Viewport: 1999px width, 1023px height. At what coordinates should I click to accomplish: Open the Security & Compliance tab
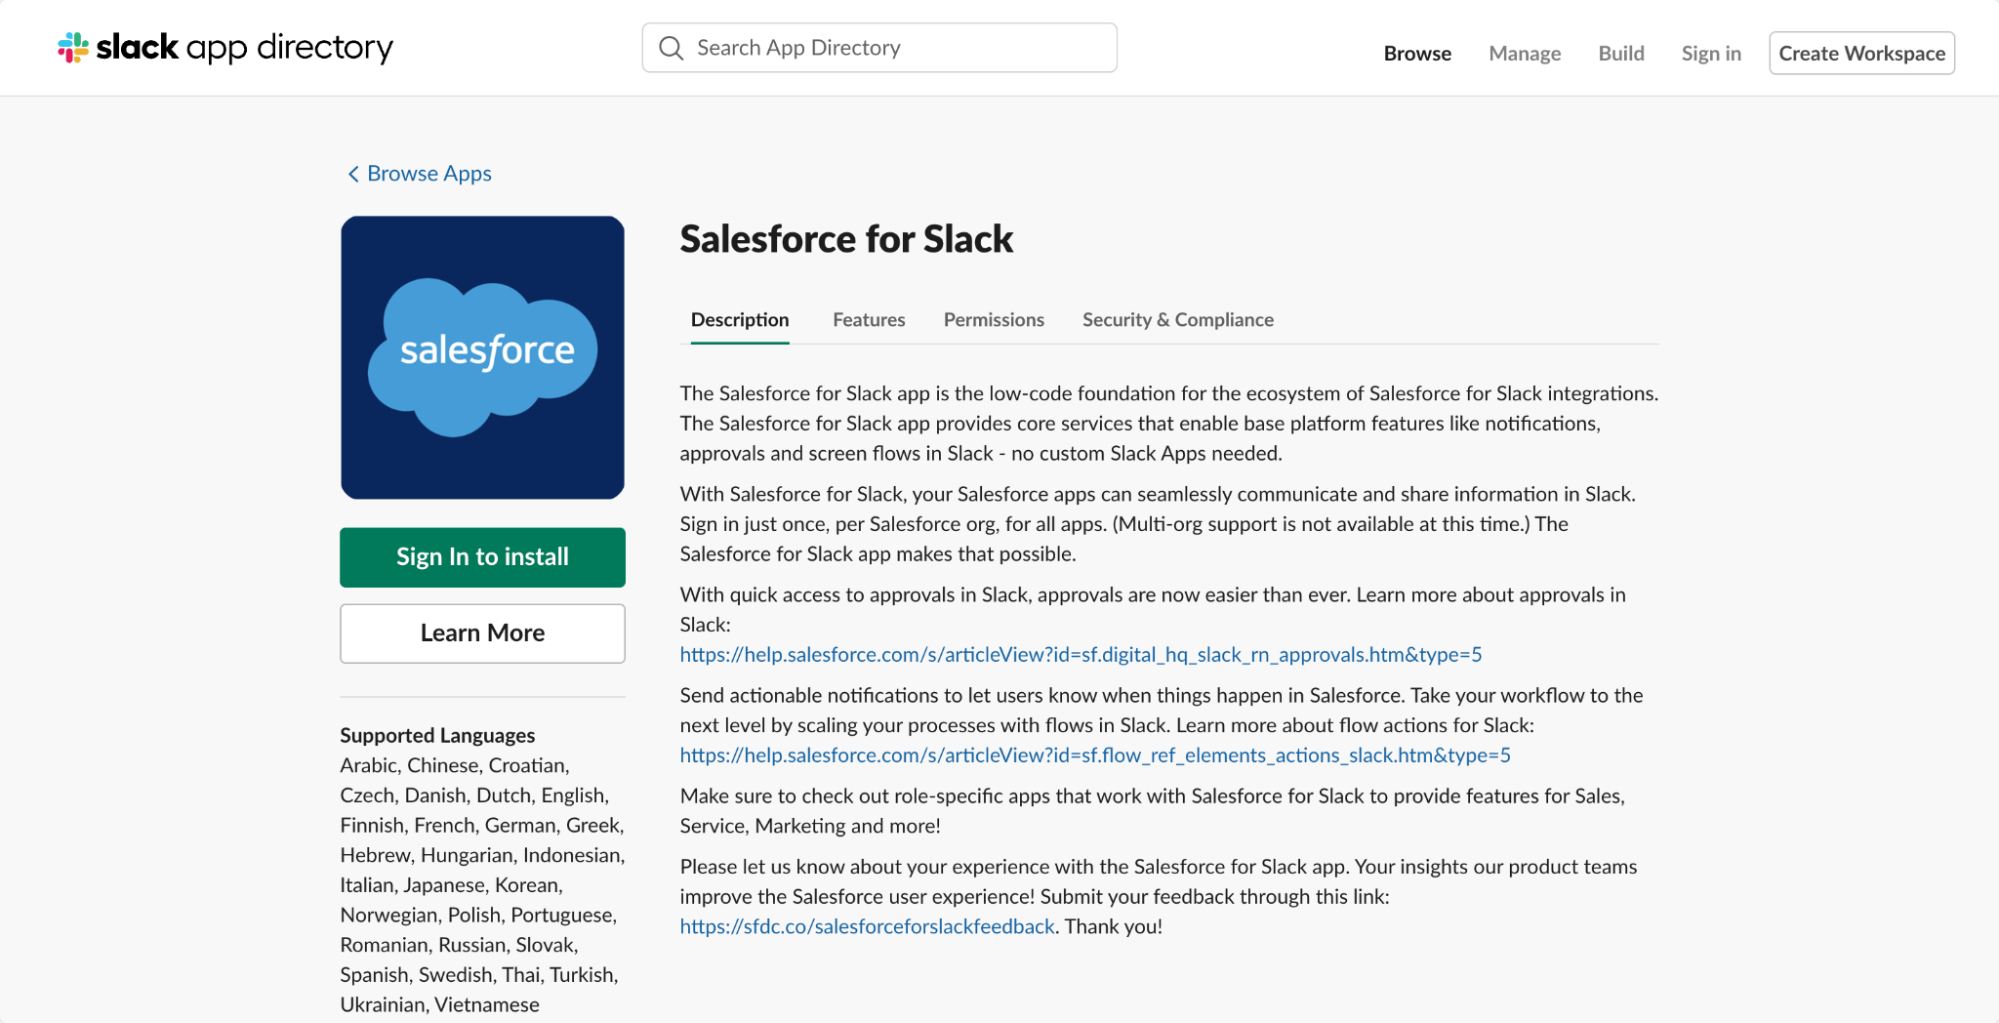pyautogui.click(x=1178, y=320)
